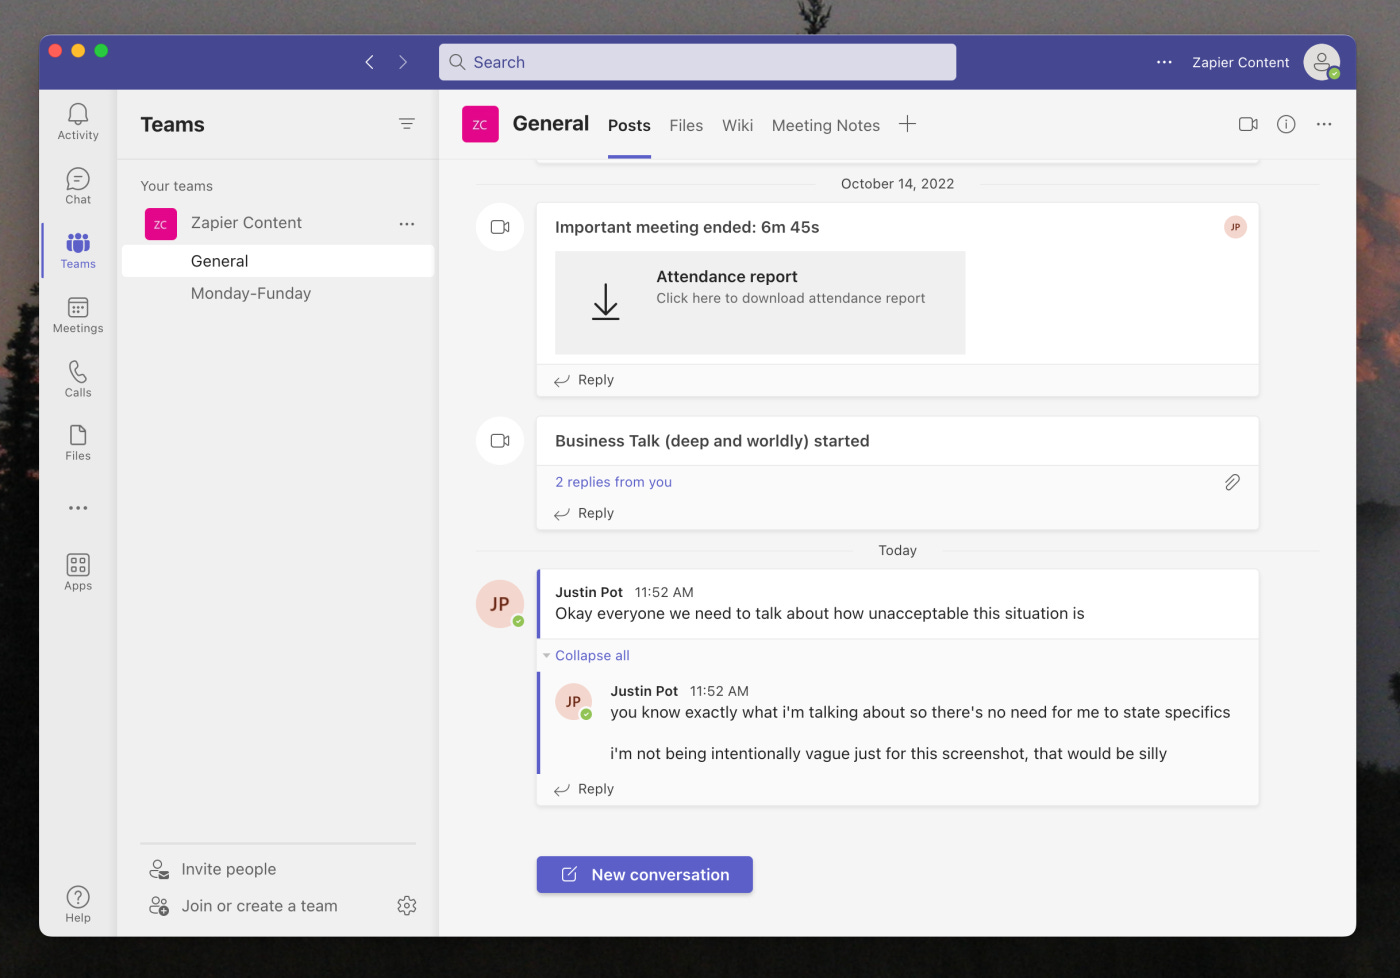1400x978 pixels.
Task: Select the Zapier Content team
Action: click(246, 223)
